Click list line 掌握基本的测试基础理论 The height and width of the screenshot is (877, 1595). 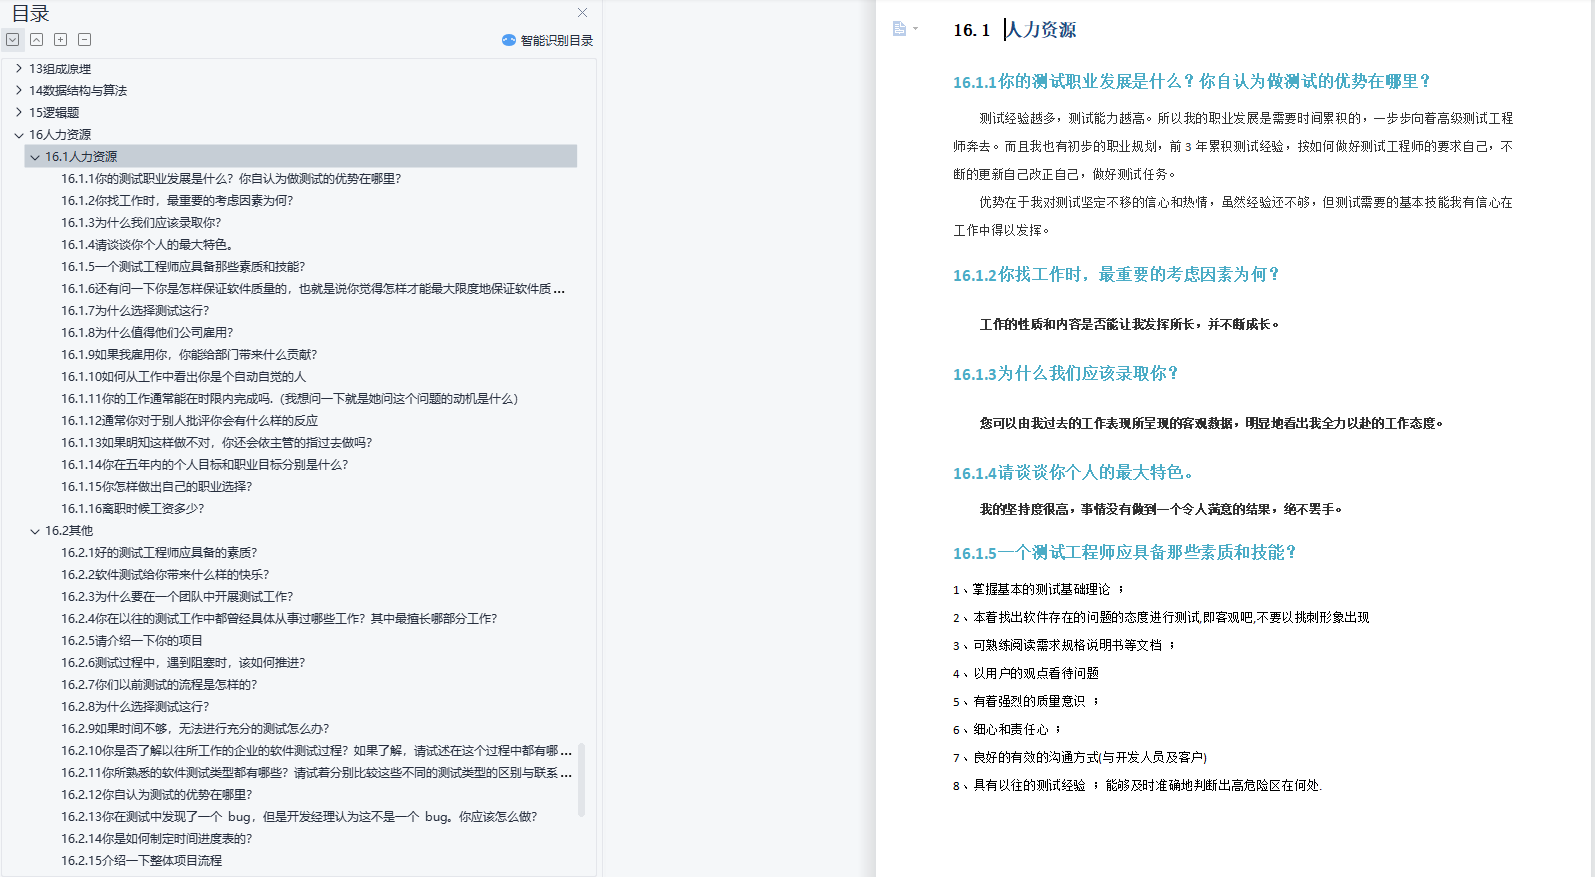(1039, 590)
